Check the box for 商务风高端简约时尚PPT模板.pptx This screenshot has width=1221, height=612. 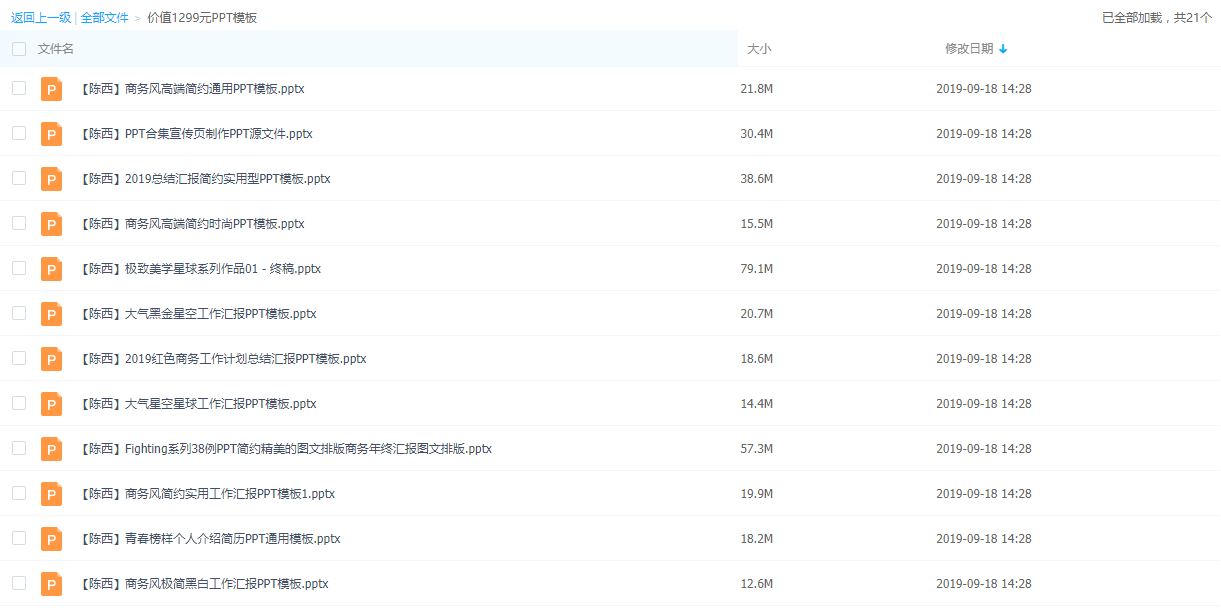tap(19, 223)
